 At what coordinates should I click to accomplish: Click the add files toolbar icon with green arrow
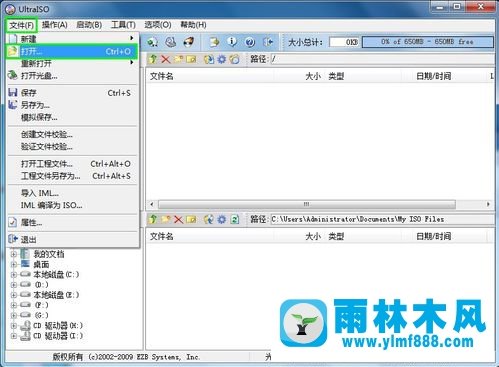click(x=214, y=42)
